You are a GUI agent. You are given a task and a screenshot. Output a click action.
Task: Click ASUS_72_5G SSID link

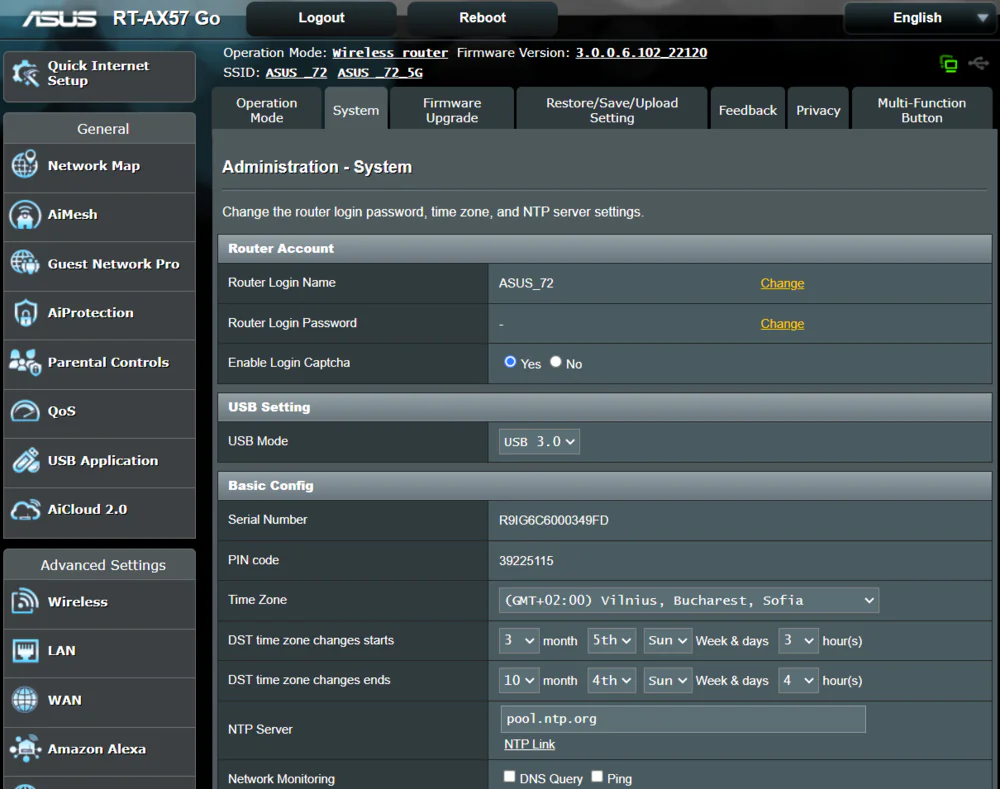pos(380,73)
